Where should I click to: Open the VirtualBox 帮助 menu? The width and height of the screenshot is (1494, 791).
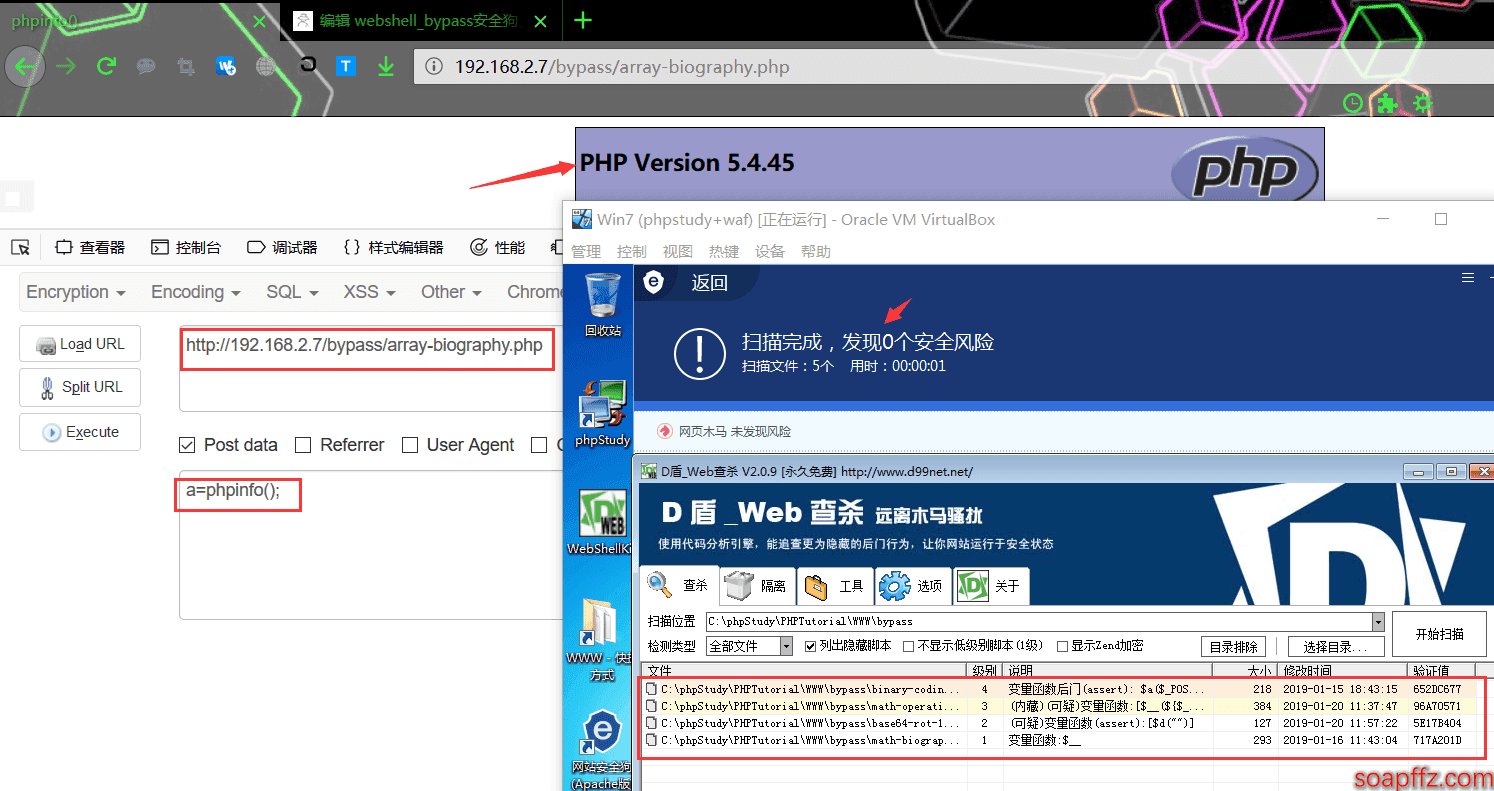coord(816,251)
